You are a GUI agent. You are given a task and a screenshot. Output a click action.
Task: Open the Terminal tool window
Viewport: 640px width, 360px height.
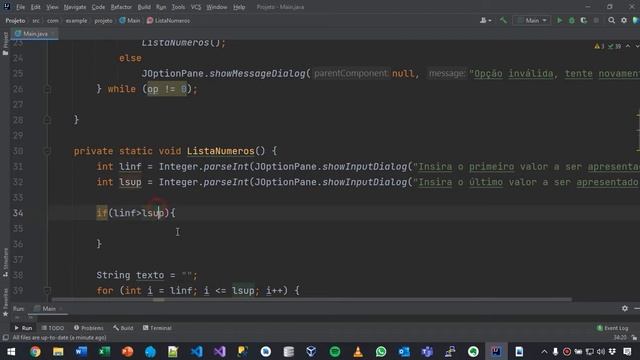pyautogui.click(x=157, y=328)
